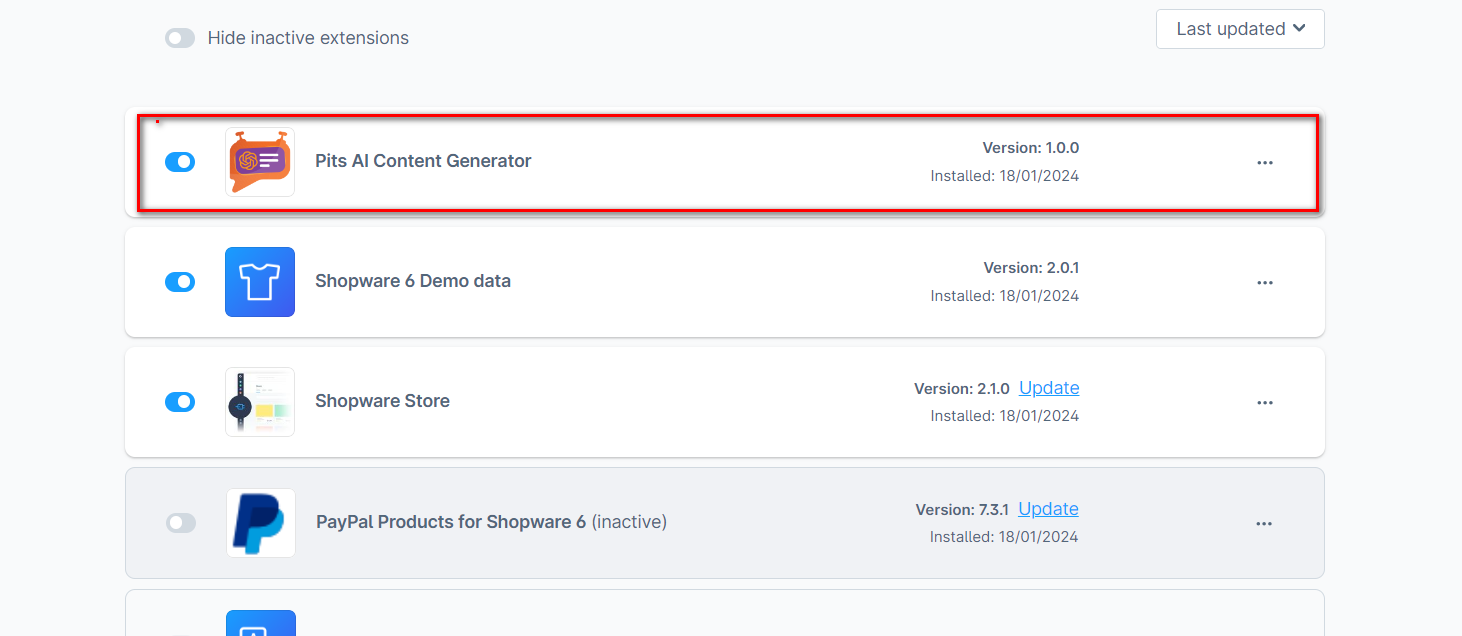Screen dimensions: 1462x636
Task: Select the Pits AI Content Generator name
Action: pyautogui.click(x=423, y=161)
